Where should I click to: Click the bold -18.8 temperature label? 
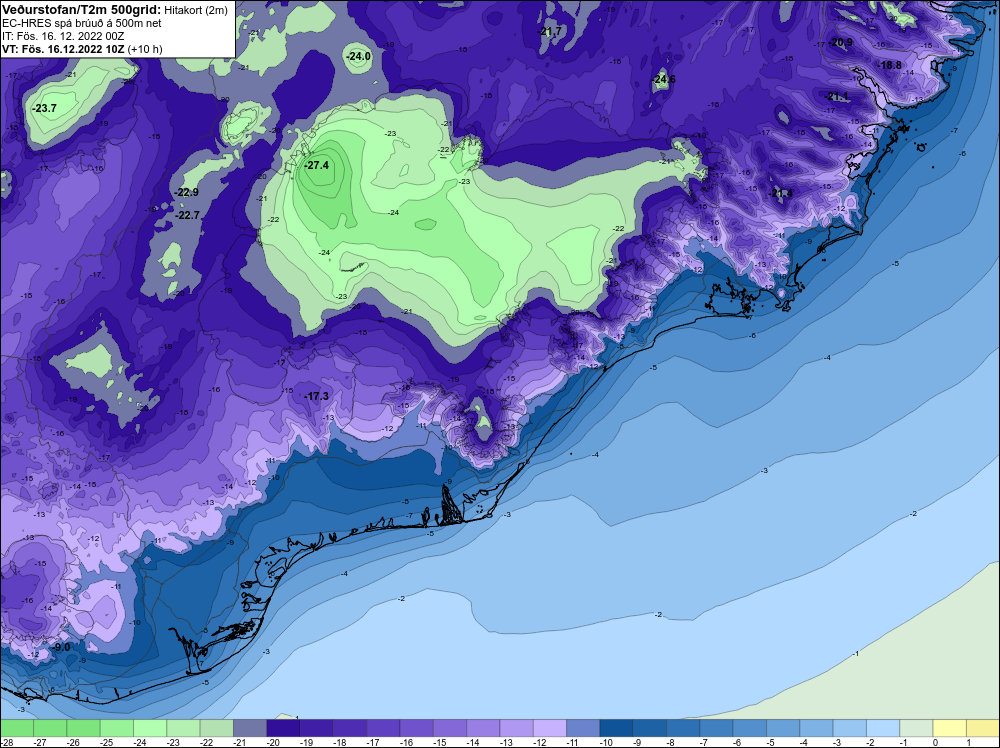890,65
